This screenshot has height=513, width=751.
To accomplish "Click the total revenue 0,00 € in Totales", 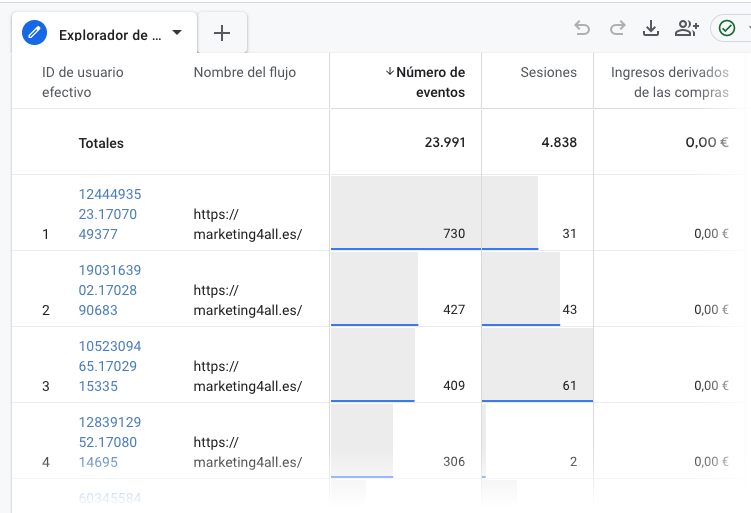I will (707, 142).
